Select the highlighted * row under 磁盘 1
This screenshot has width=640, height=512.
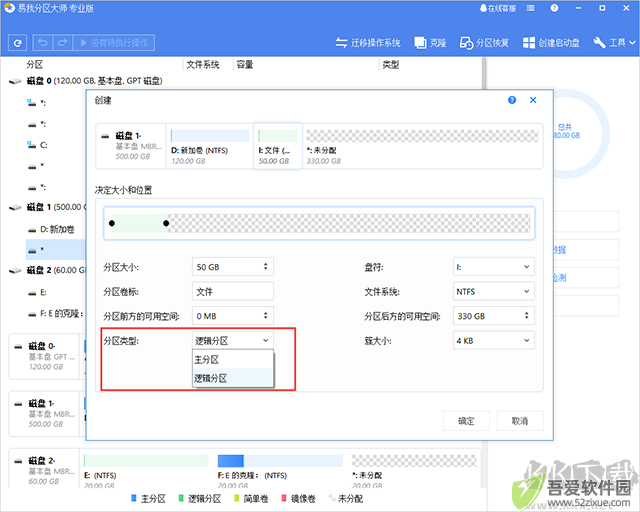[56, 249]
